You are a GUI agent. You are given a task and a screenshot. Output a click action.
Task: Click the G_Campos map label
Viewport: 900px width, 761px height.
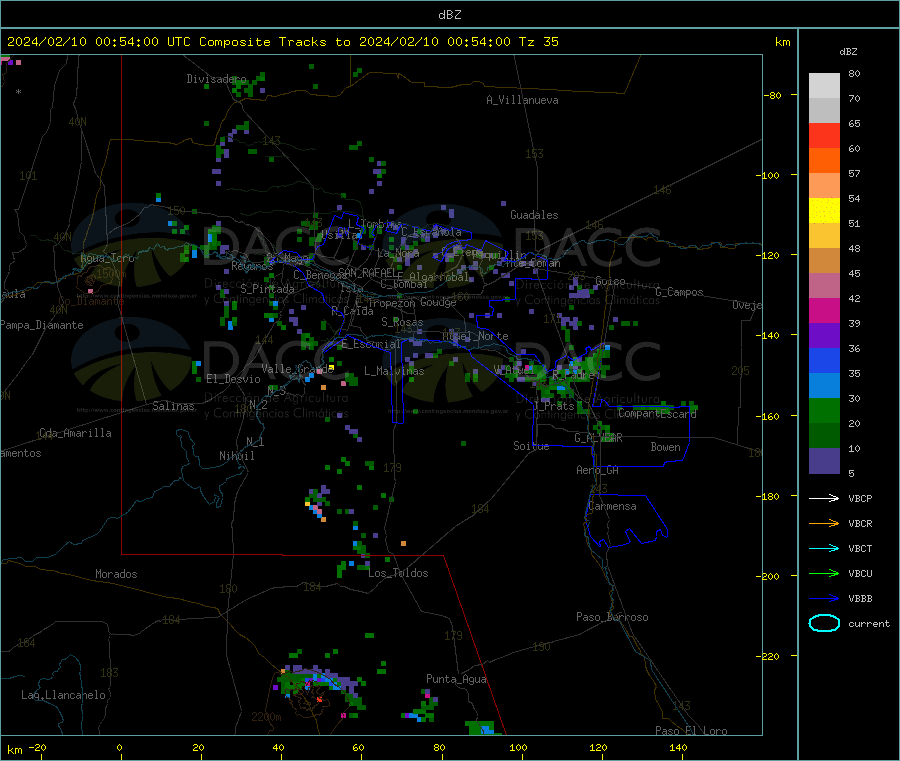(679, 292)
